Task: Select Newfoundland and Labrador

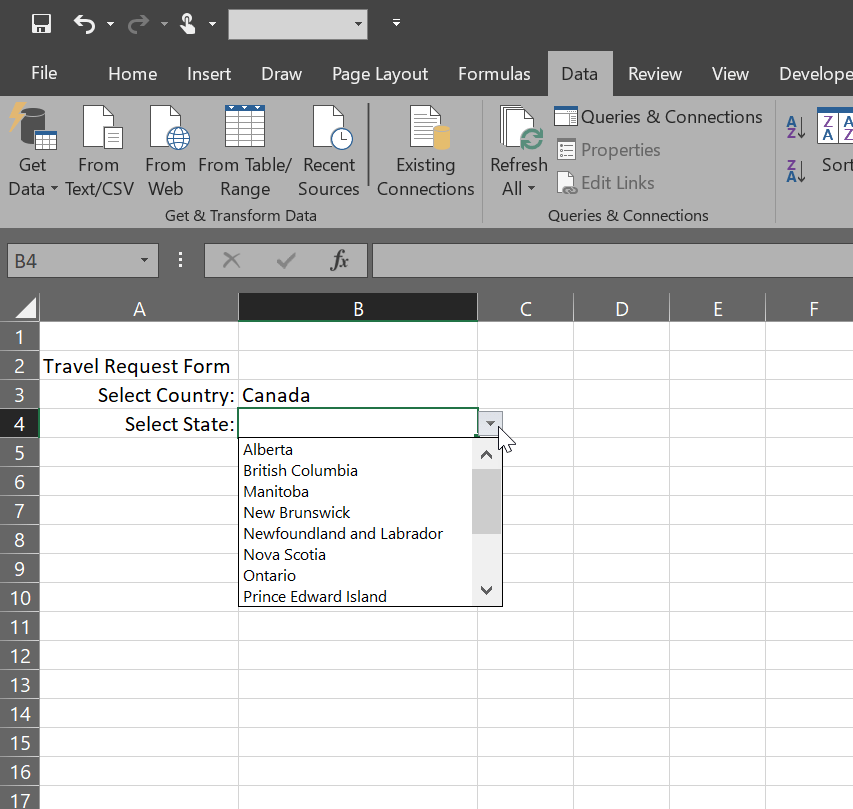Action: point(355,534)
